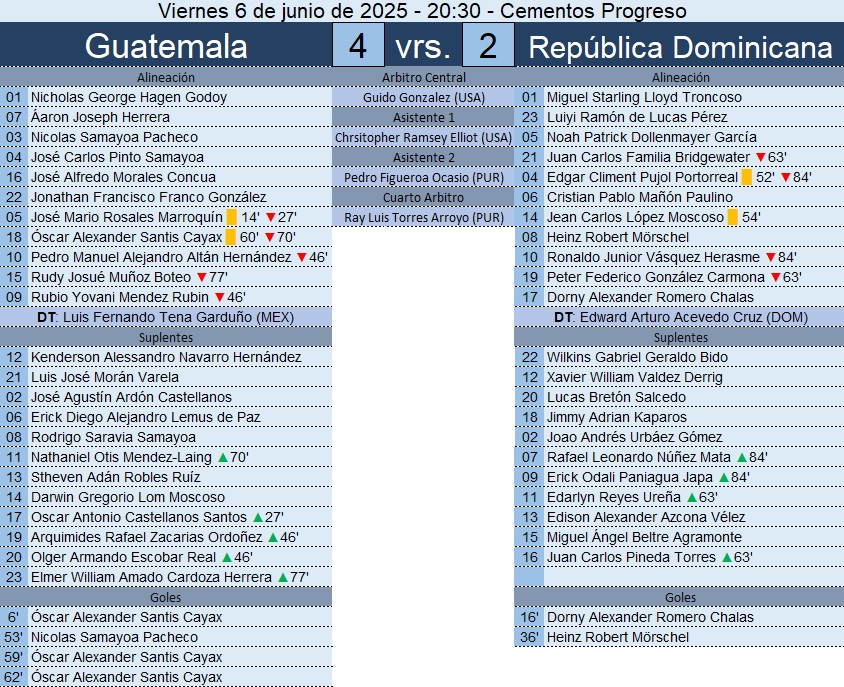Click the red arrow next to Ronaldo Junior Vásquez Herasme
844x687 pixels.
point(770,257)
